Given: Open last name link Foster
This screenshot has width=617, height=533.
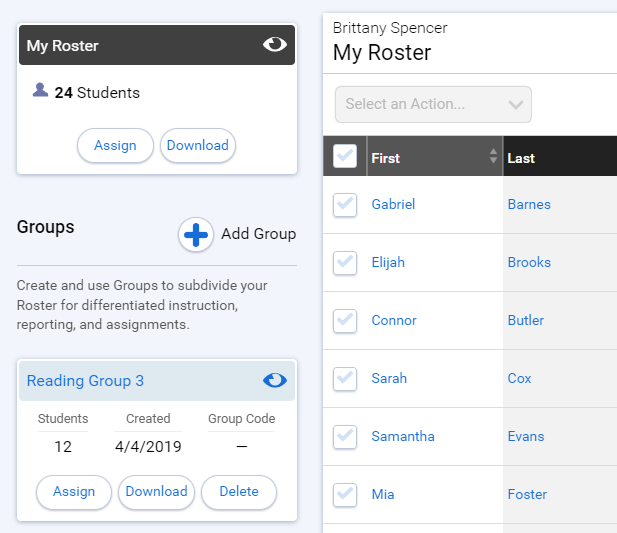Looking at the screenshot, I should [527, 494].
